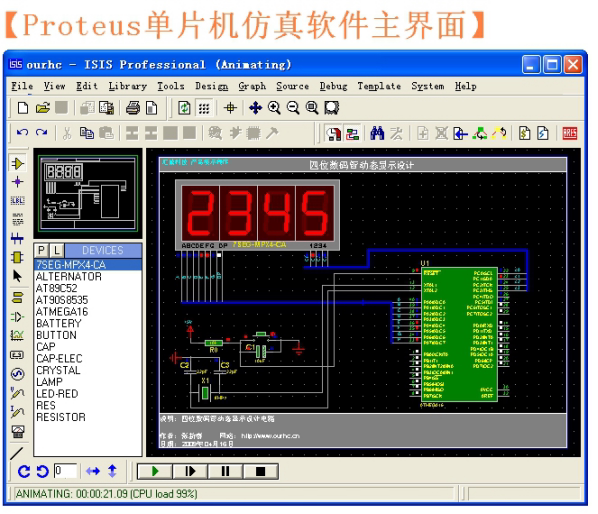Toggle the grid dots display

click(204, 109)
